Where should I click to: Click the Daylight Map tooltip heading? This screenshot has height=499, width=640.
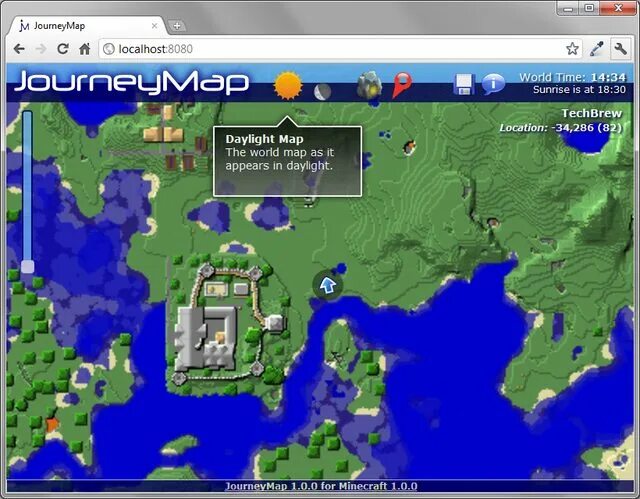(x=264, y=139)
